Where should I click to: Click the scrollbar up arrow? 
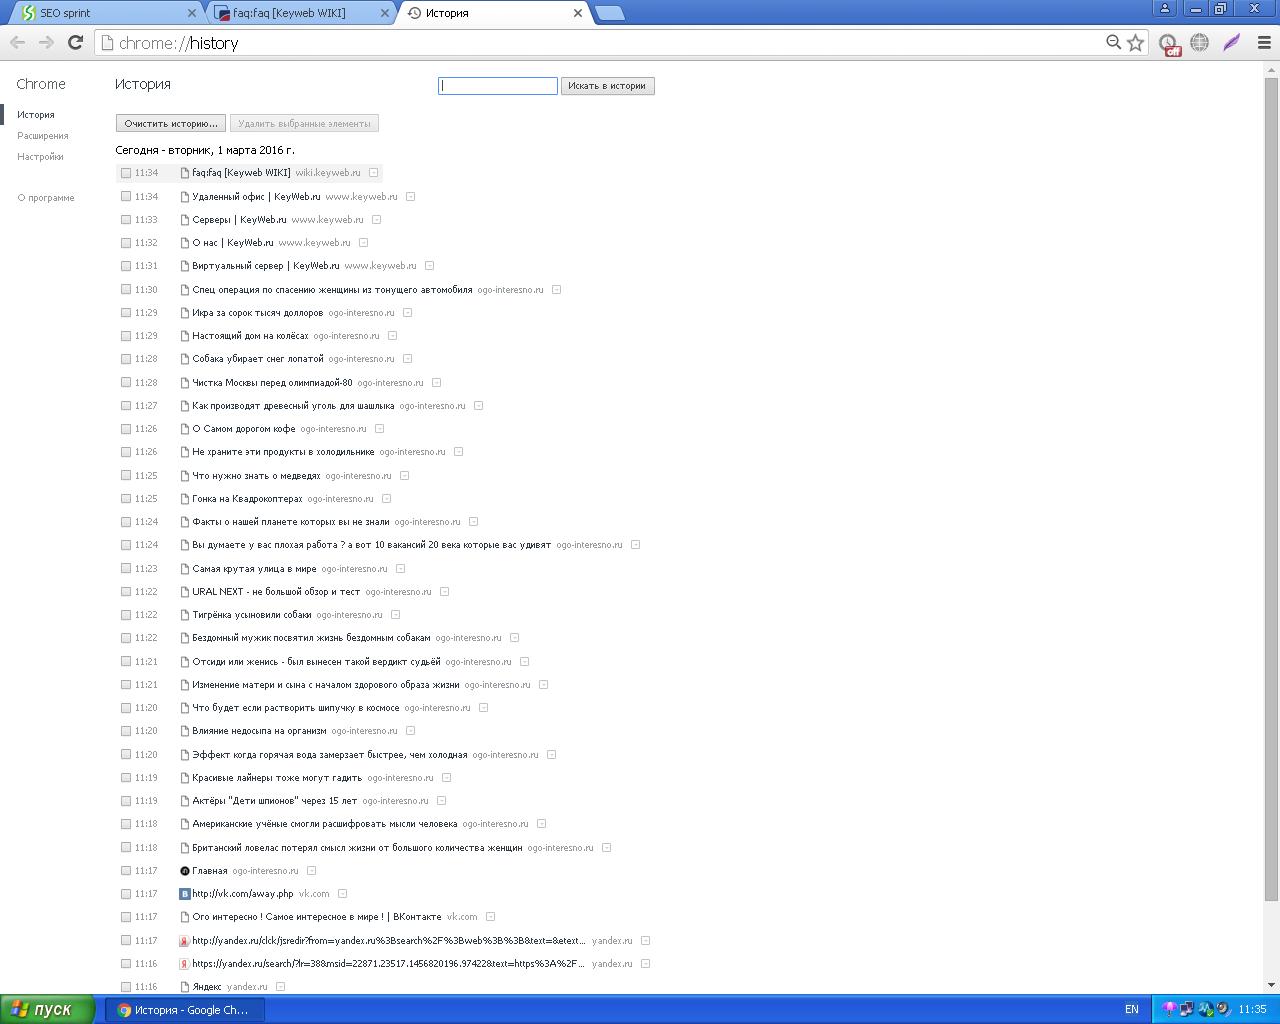coord(1271,69)
